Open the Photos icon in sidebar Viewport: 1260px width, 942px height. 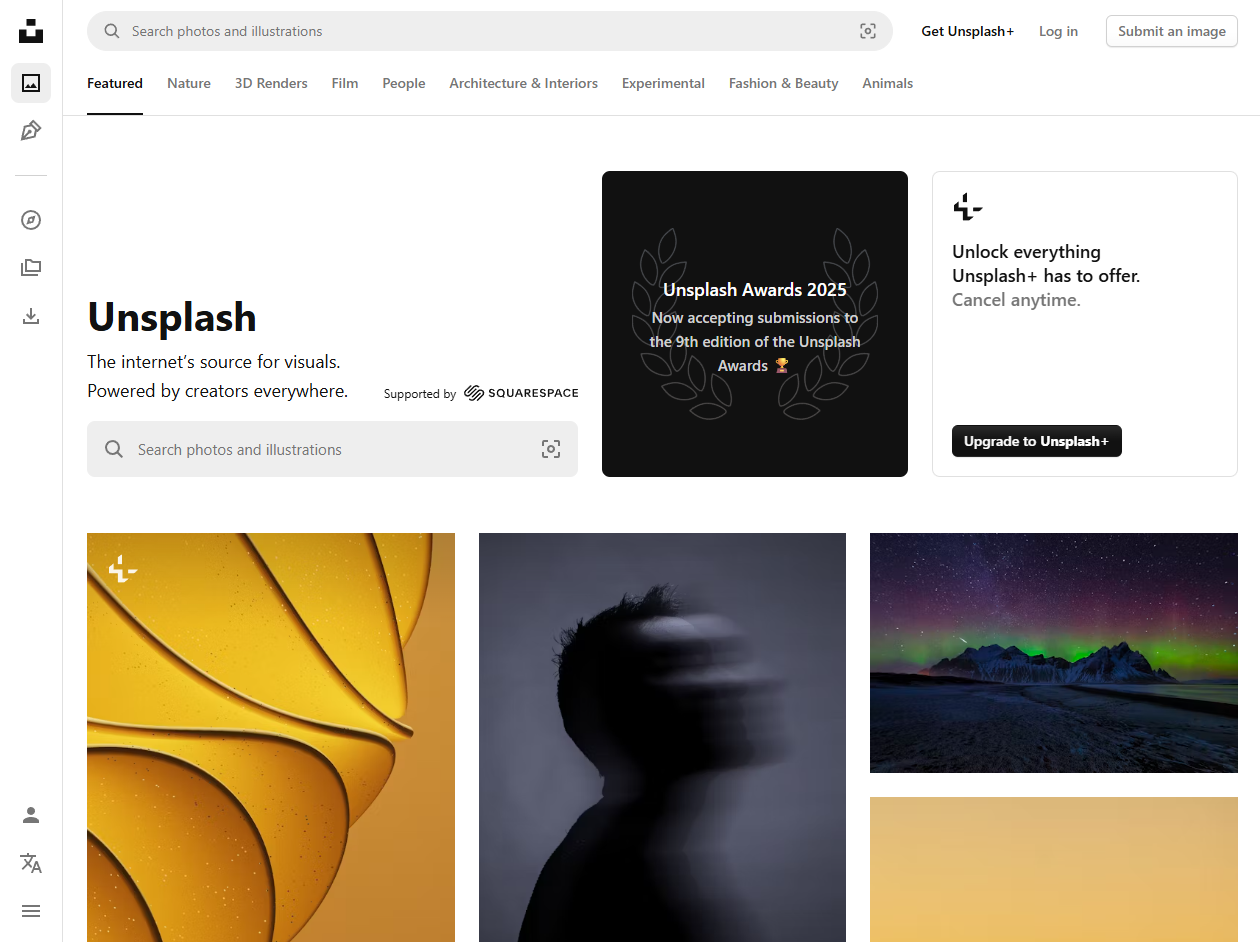(31, 83)
